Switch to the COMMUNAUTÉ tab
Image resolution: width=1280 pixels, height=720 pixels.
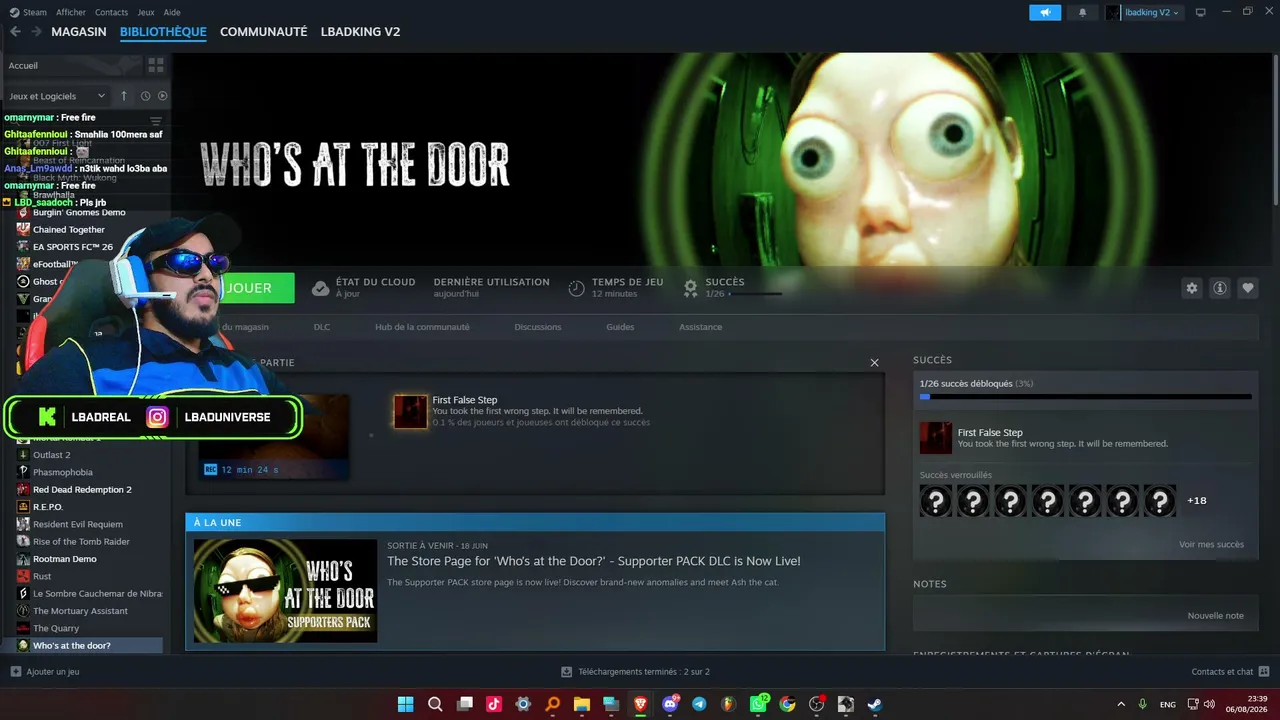click(x=263, y=32)
